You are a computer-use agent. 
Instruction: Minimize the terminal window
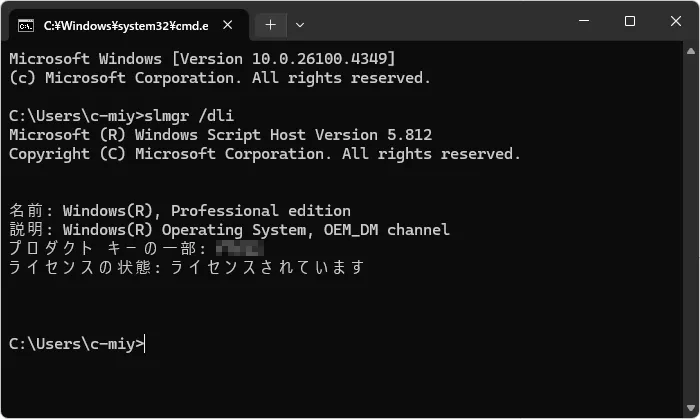[584, 21]
